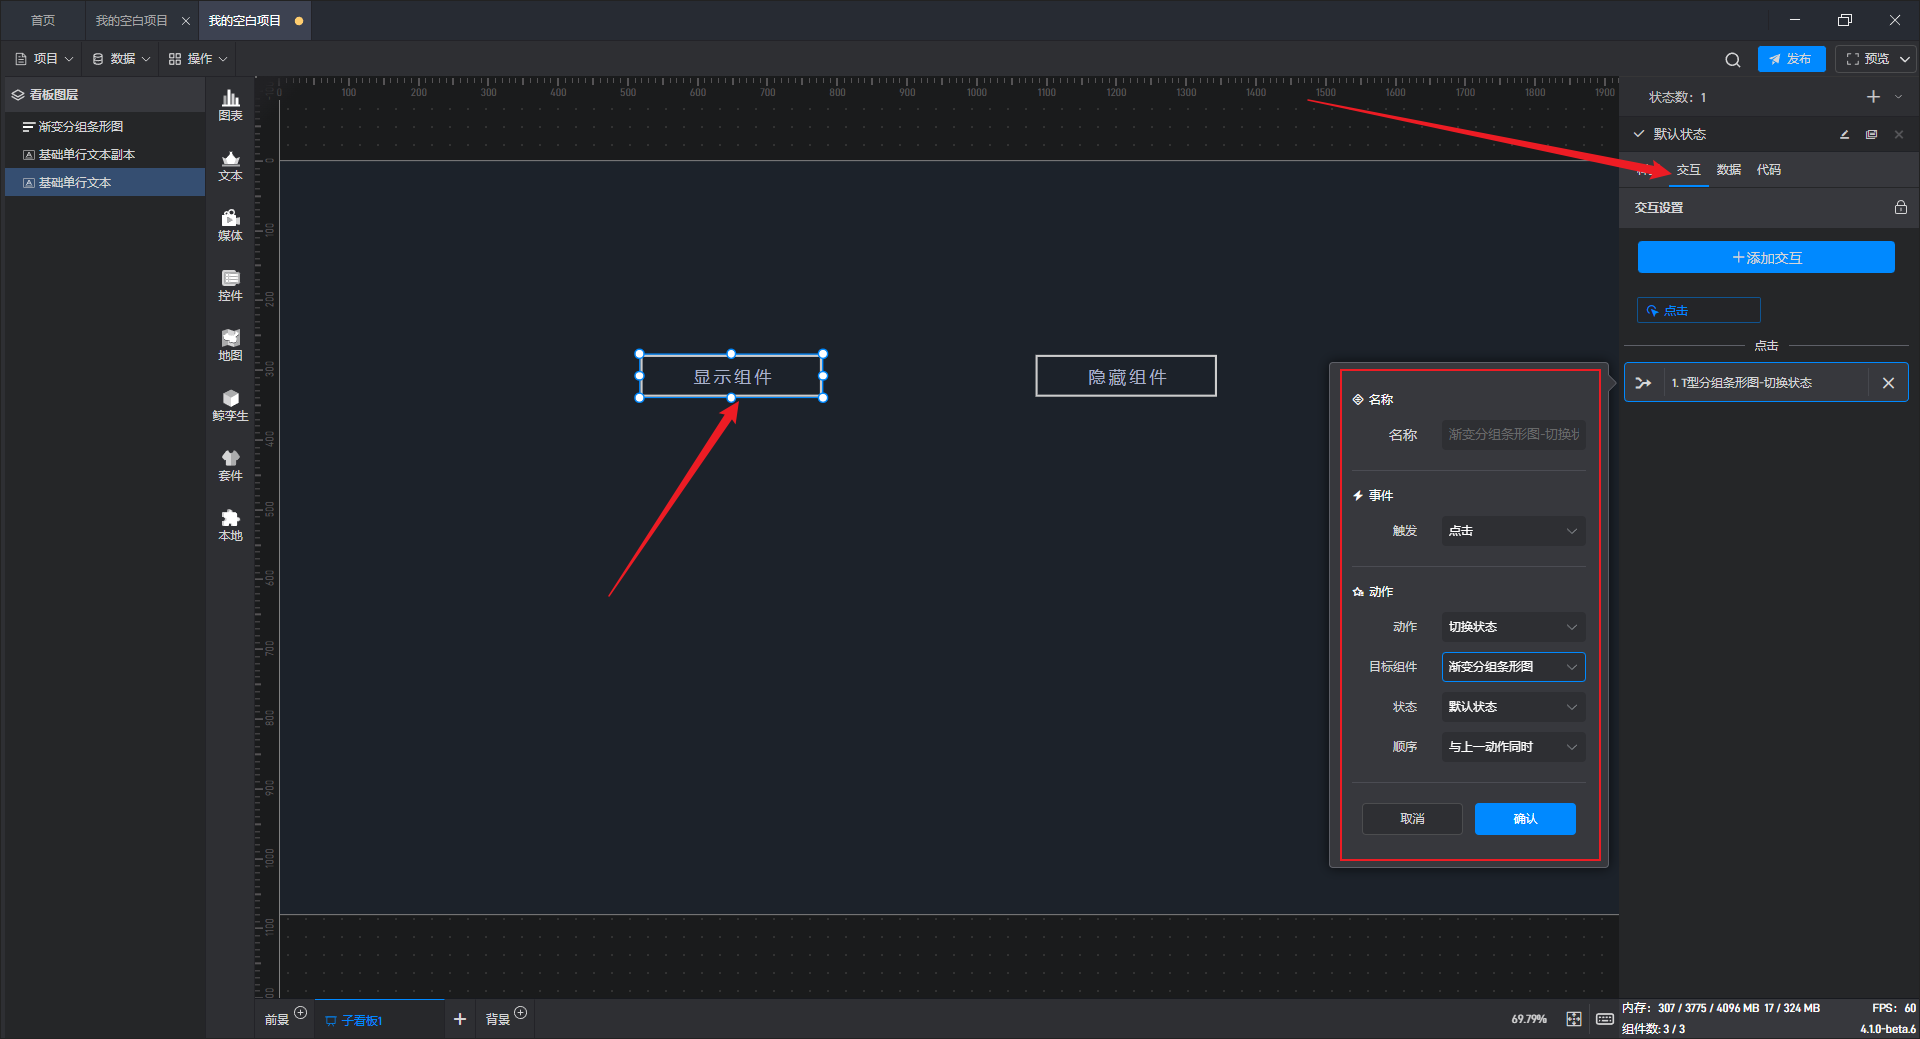Image resolution: width=1920 pixels, height=1039 pixels.
Task: Click the plus icon to add state
Action: pos(1873,97)
